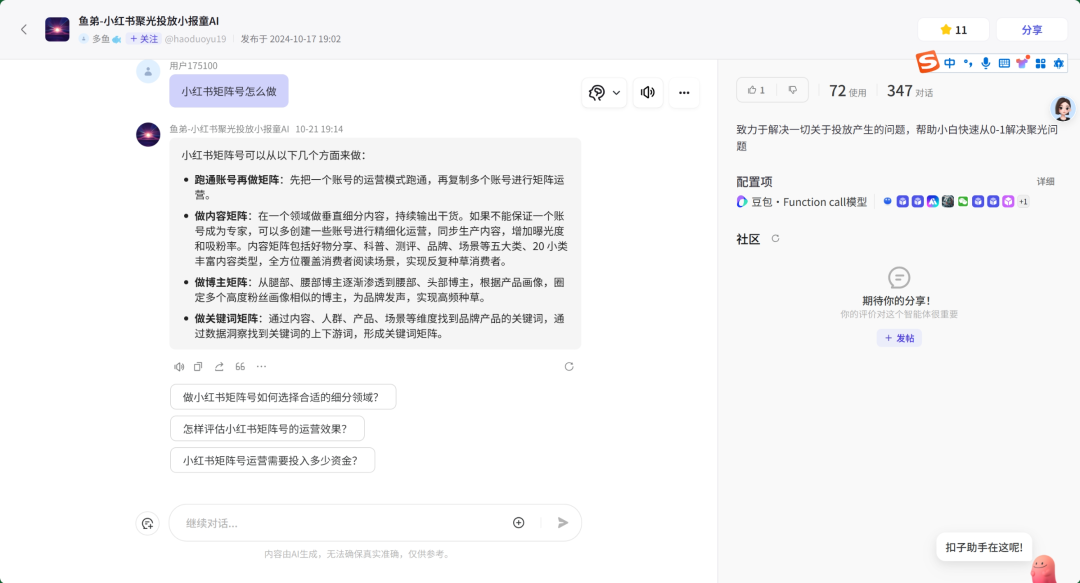Refresh the 社区 community section

tap(776, 238)
